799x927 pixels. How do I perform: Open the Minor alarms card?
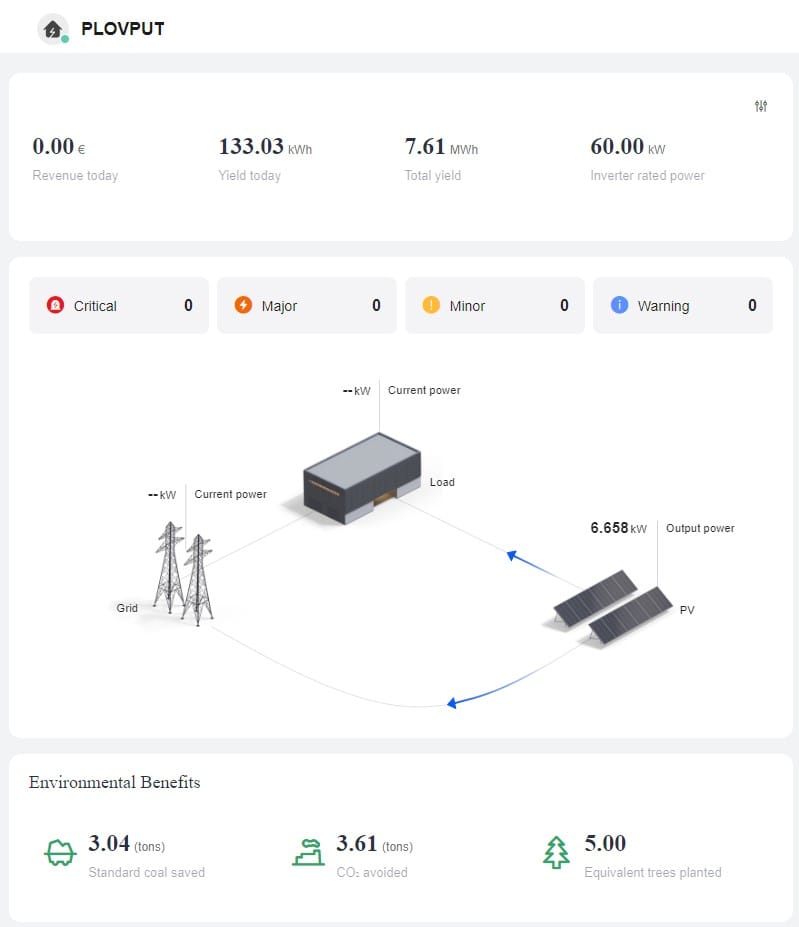pyautogui.click(x=495, y=305)
